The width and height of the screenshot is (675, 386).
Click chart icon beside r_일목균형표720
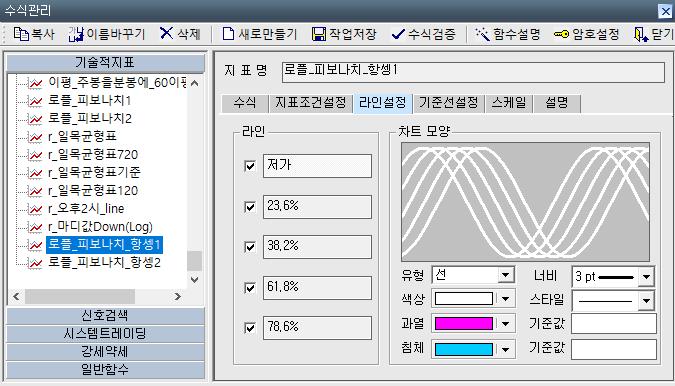[35, 155]
